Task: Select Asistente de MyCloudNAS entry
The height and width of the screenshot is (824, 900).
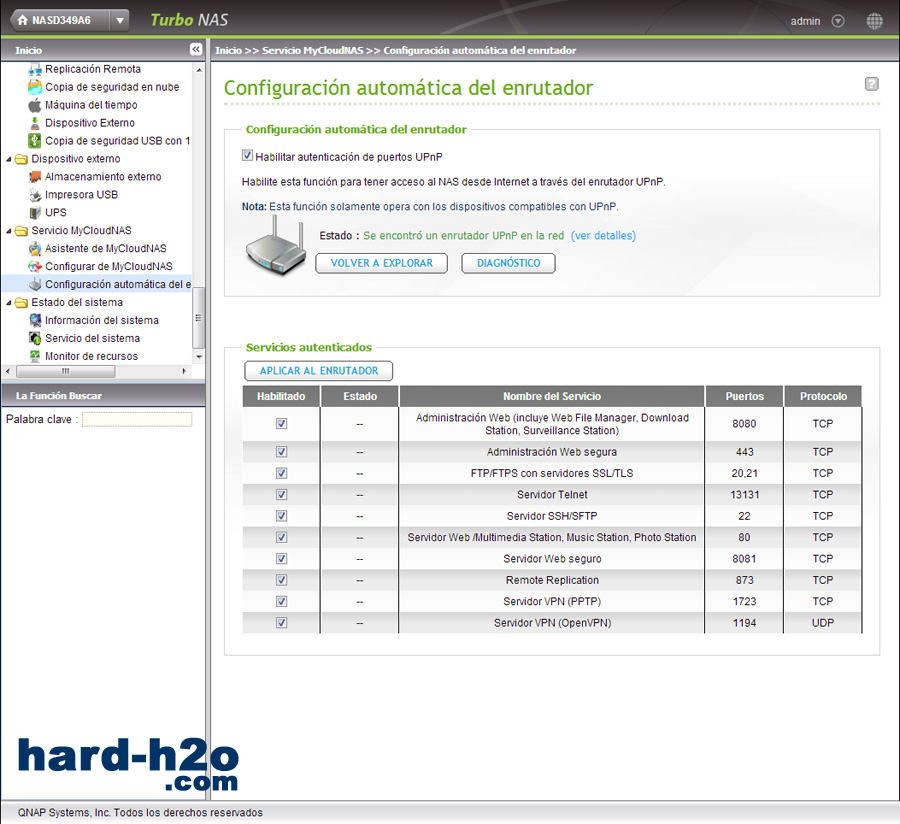Action: 106,248
